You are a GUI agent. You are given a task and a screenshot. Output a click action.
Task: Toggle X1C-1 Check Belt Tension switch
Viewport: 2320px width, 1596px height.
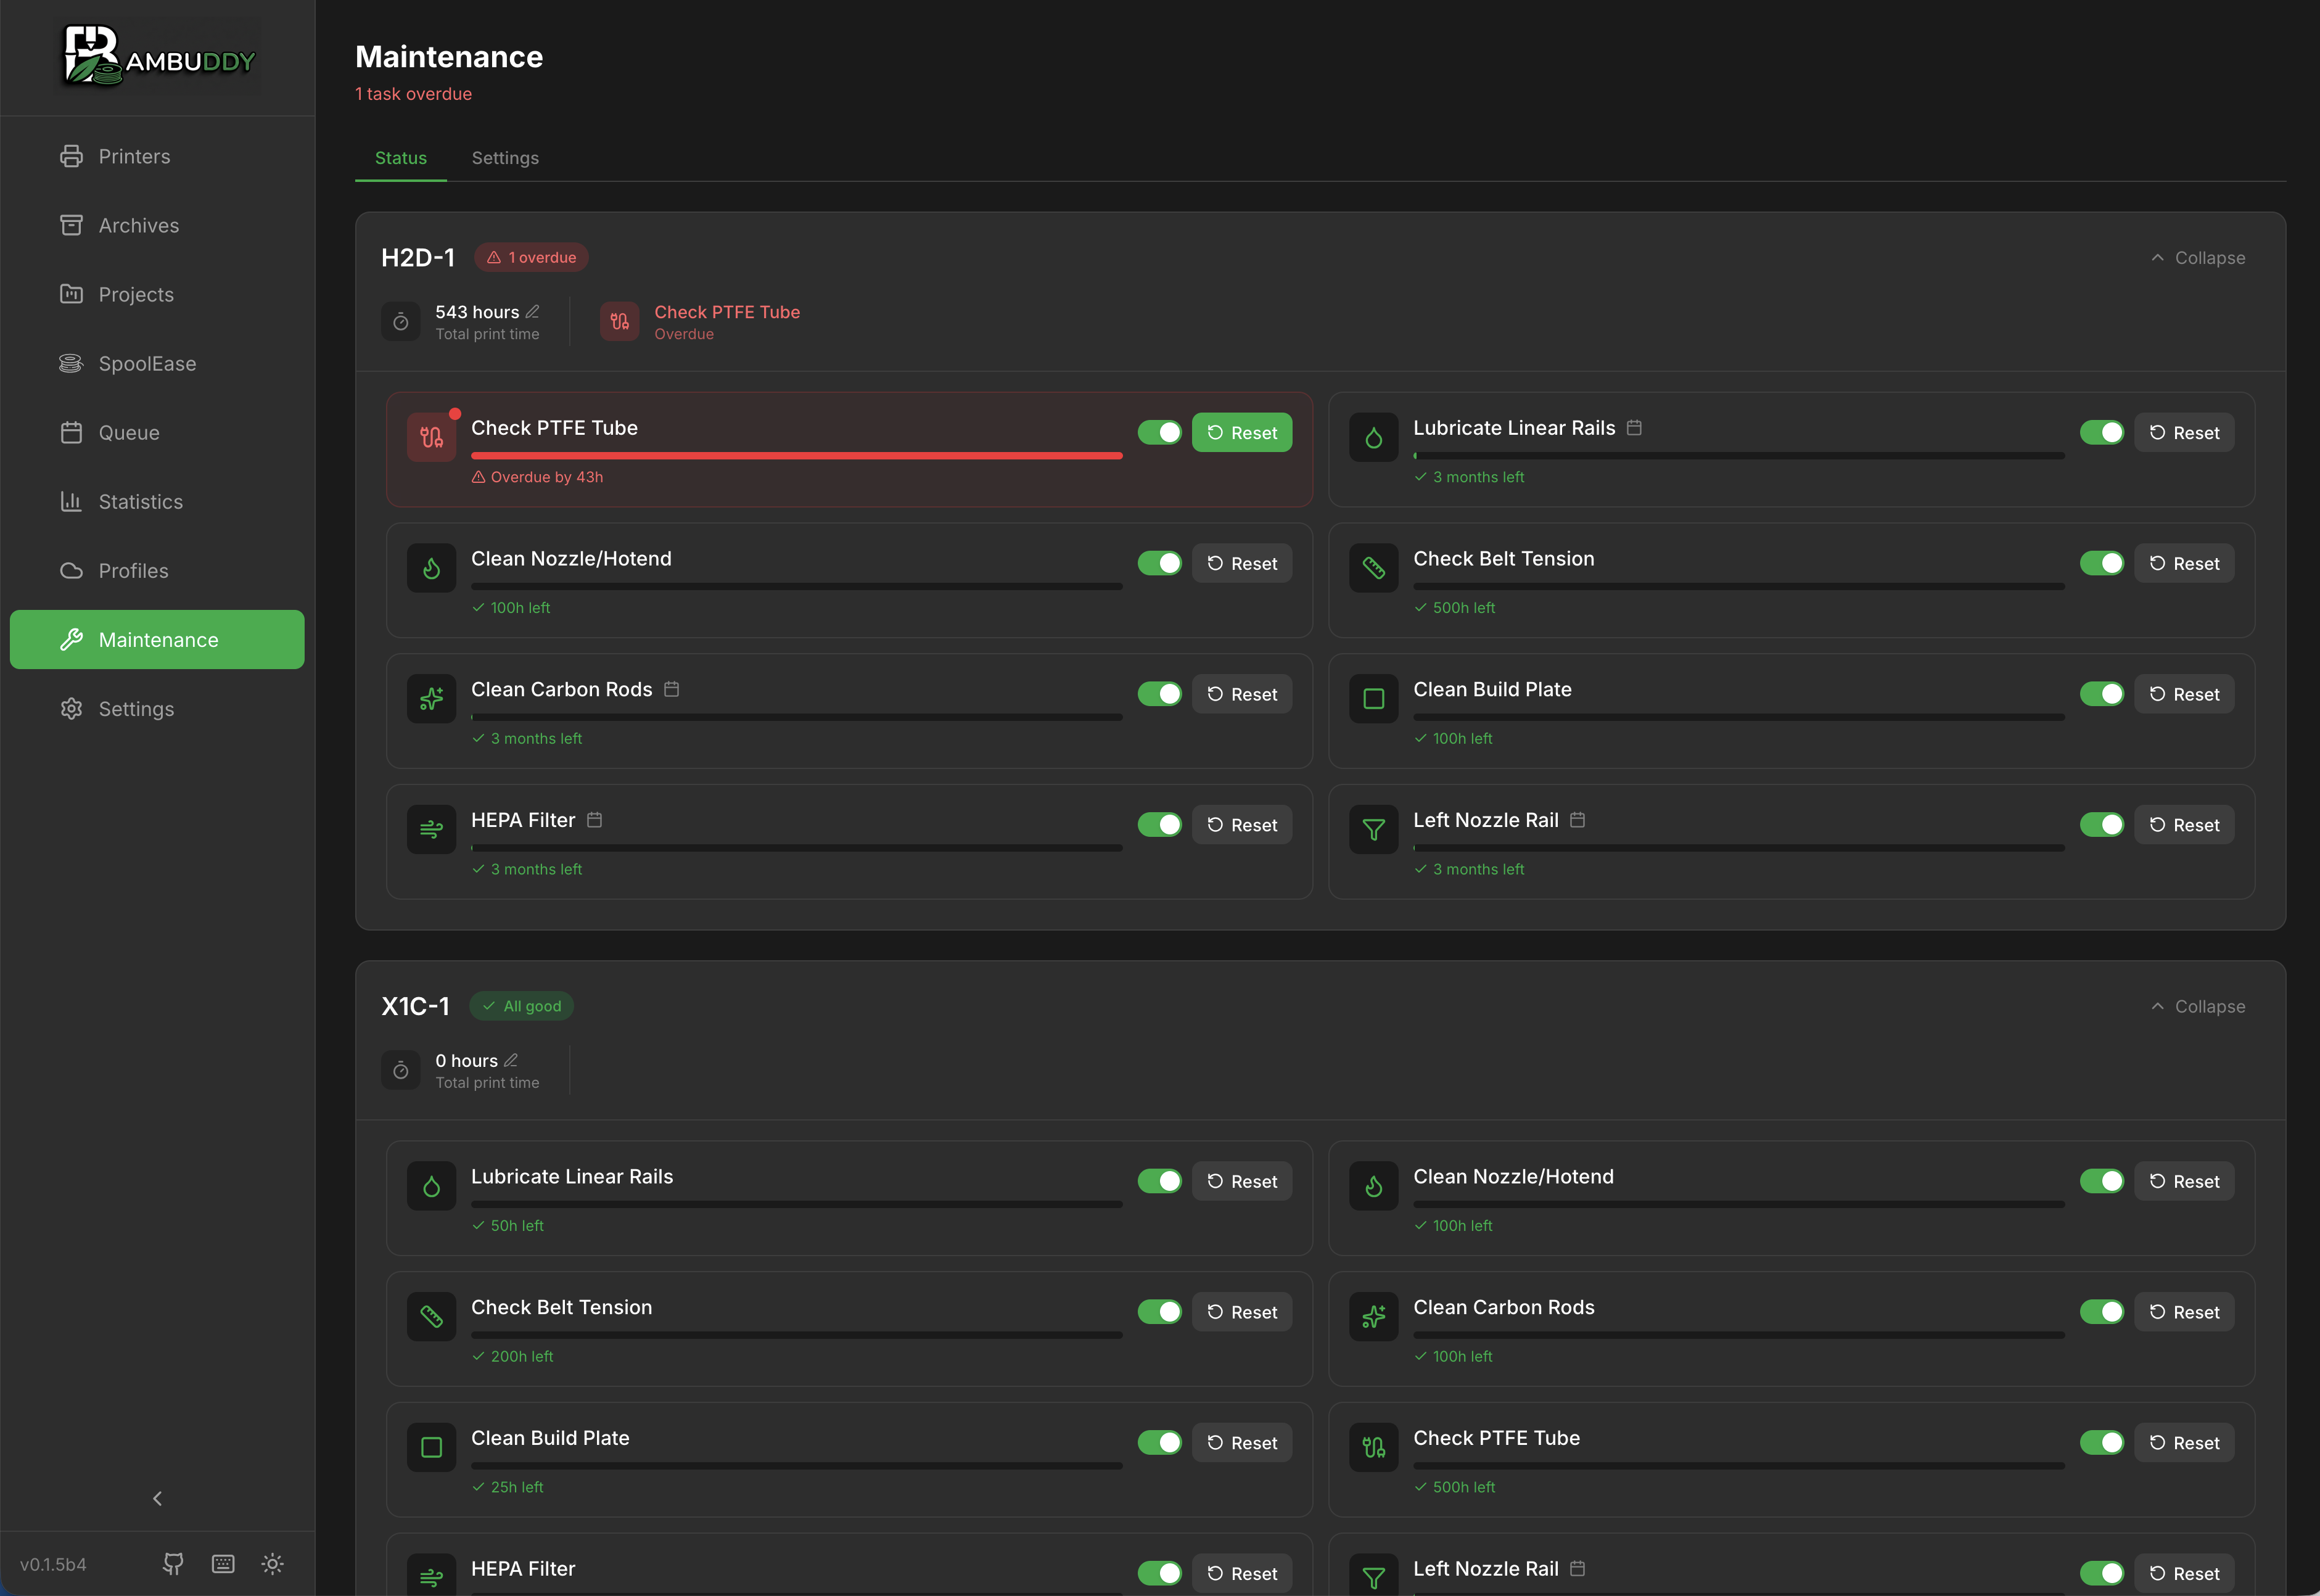click(x=1160, y=1312)
